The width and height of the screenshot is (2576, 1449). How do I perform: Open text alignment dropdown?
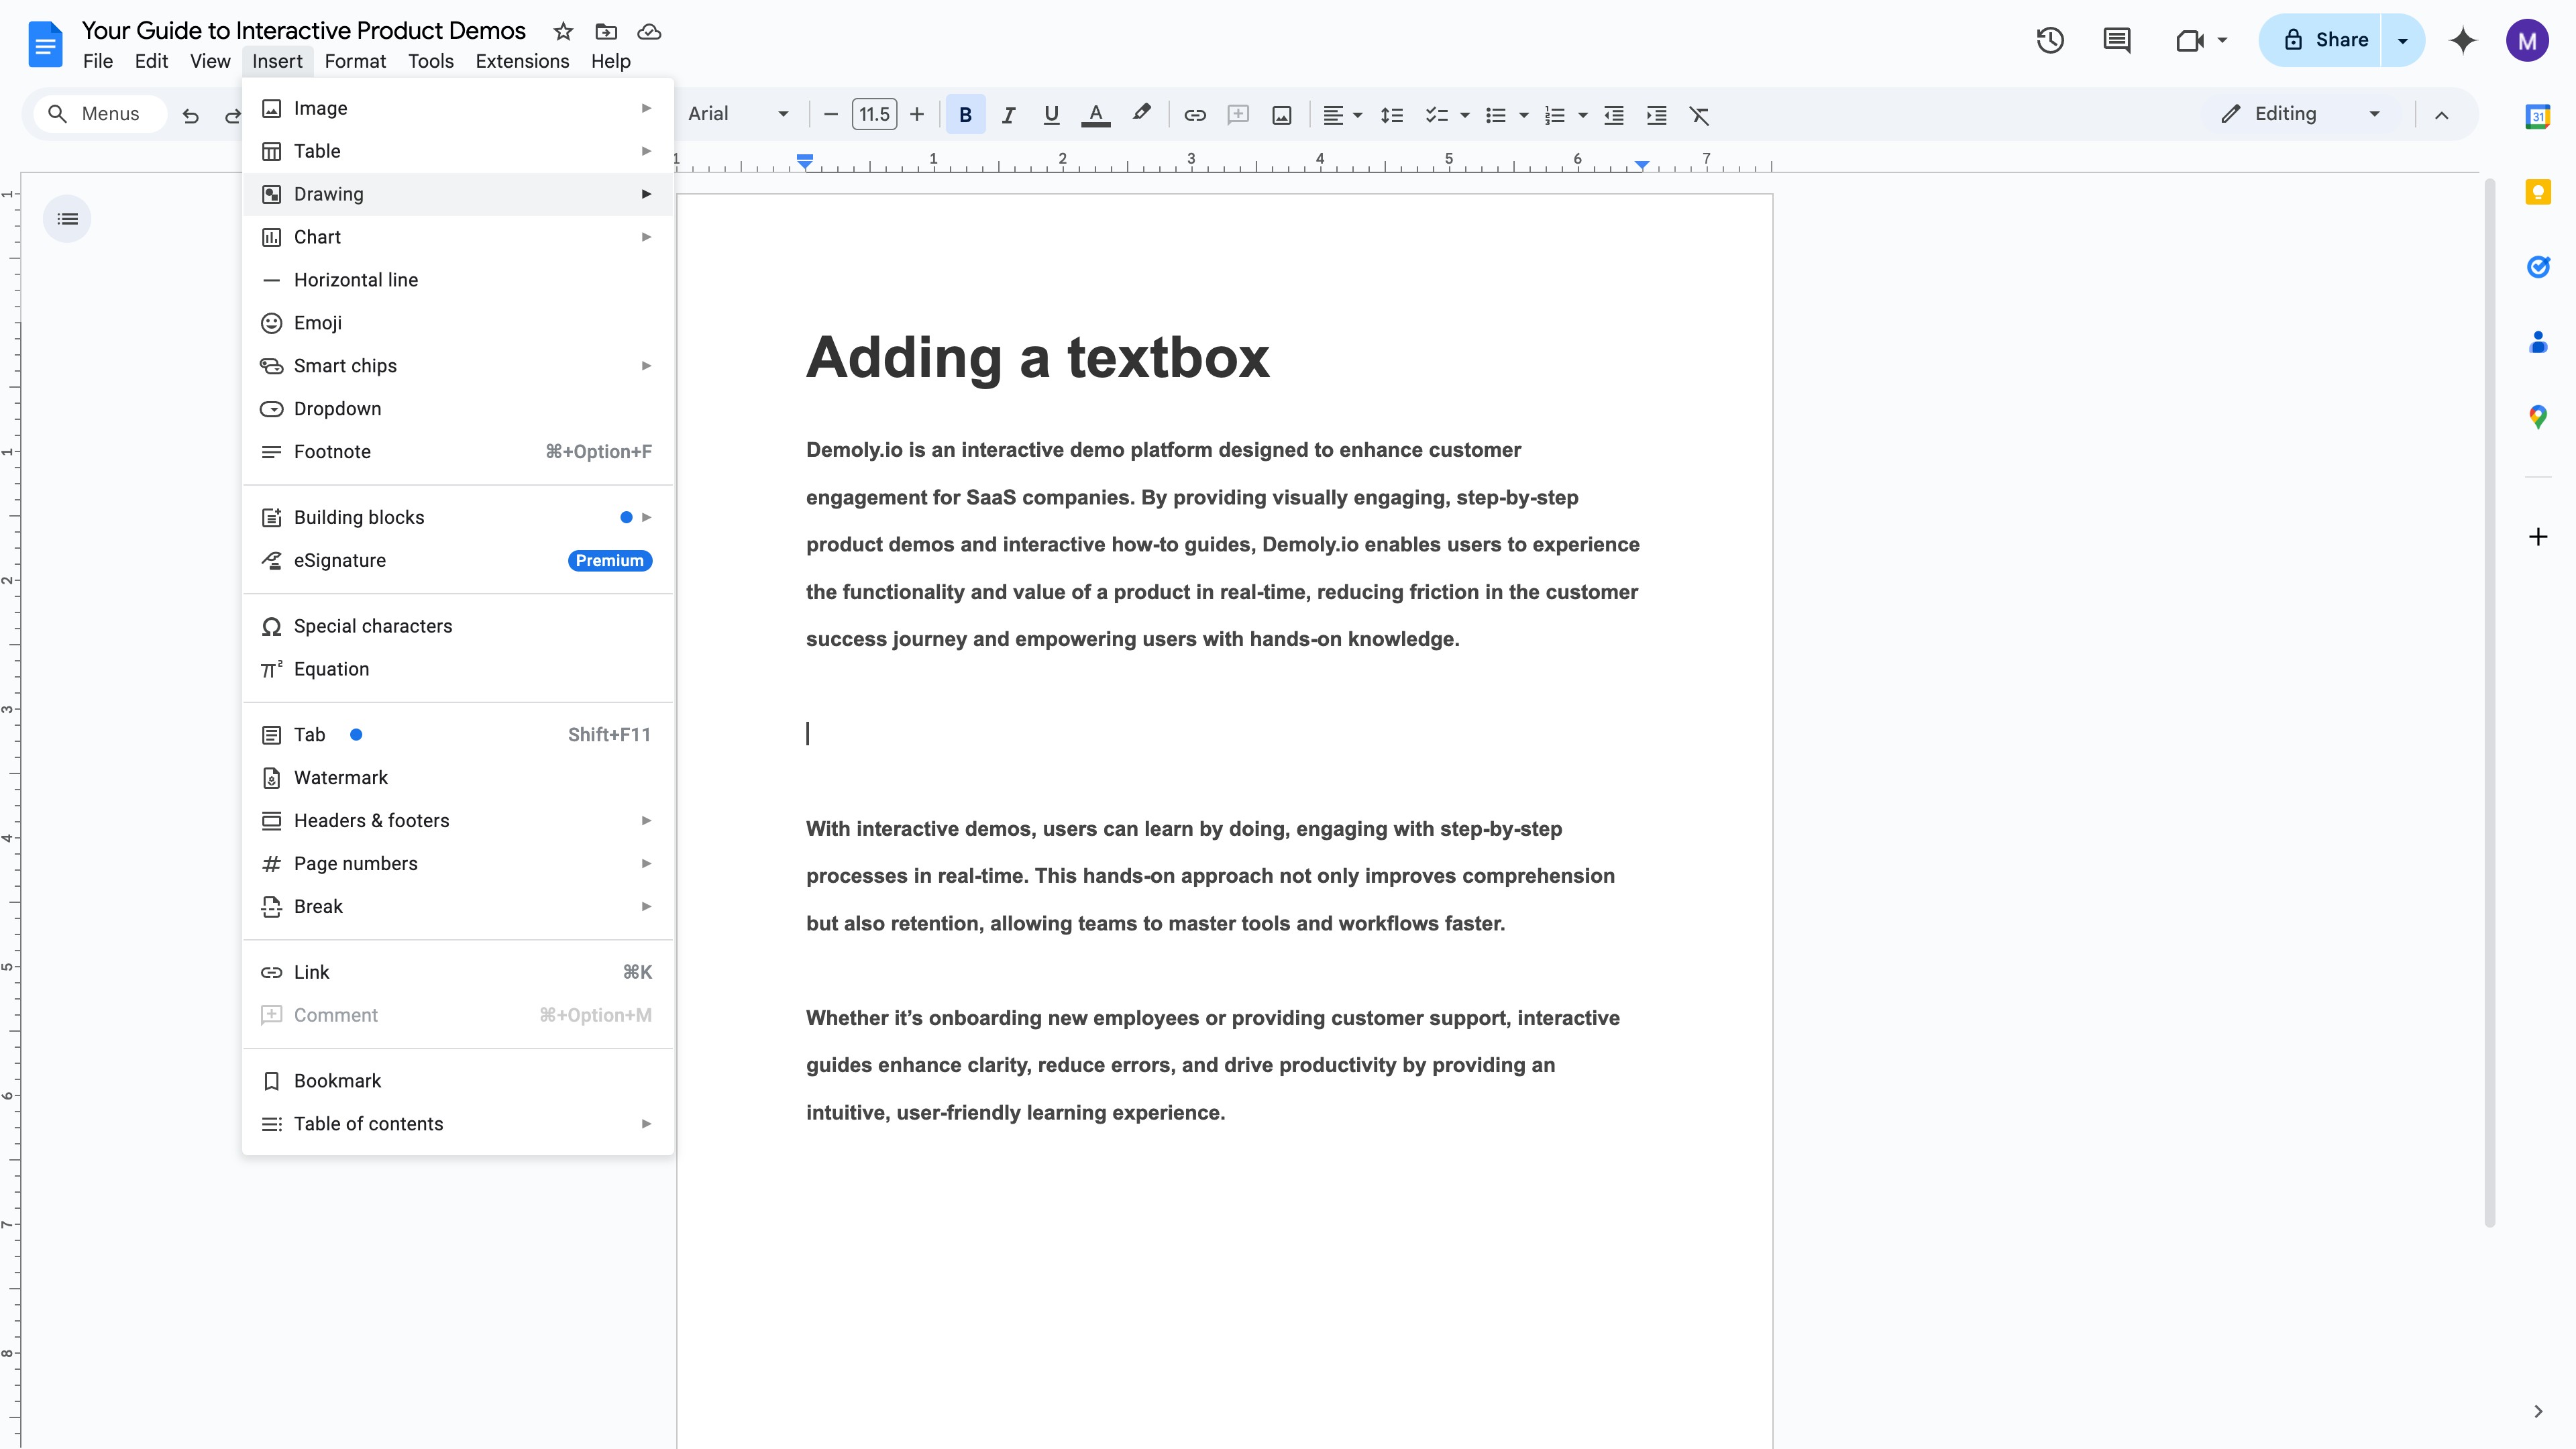click(1342, 115)
